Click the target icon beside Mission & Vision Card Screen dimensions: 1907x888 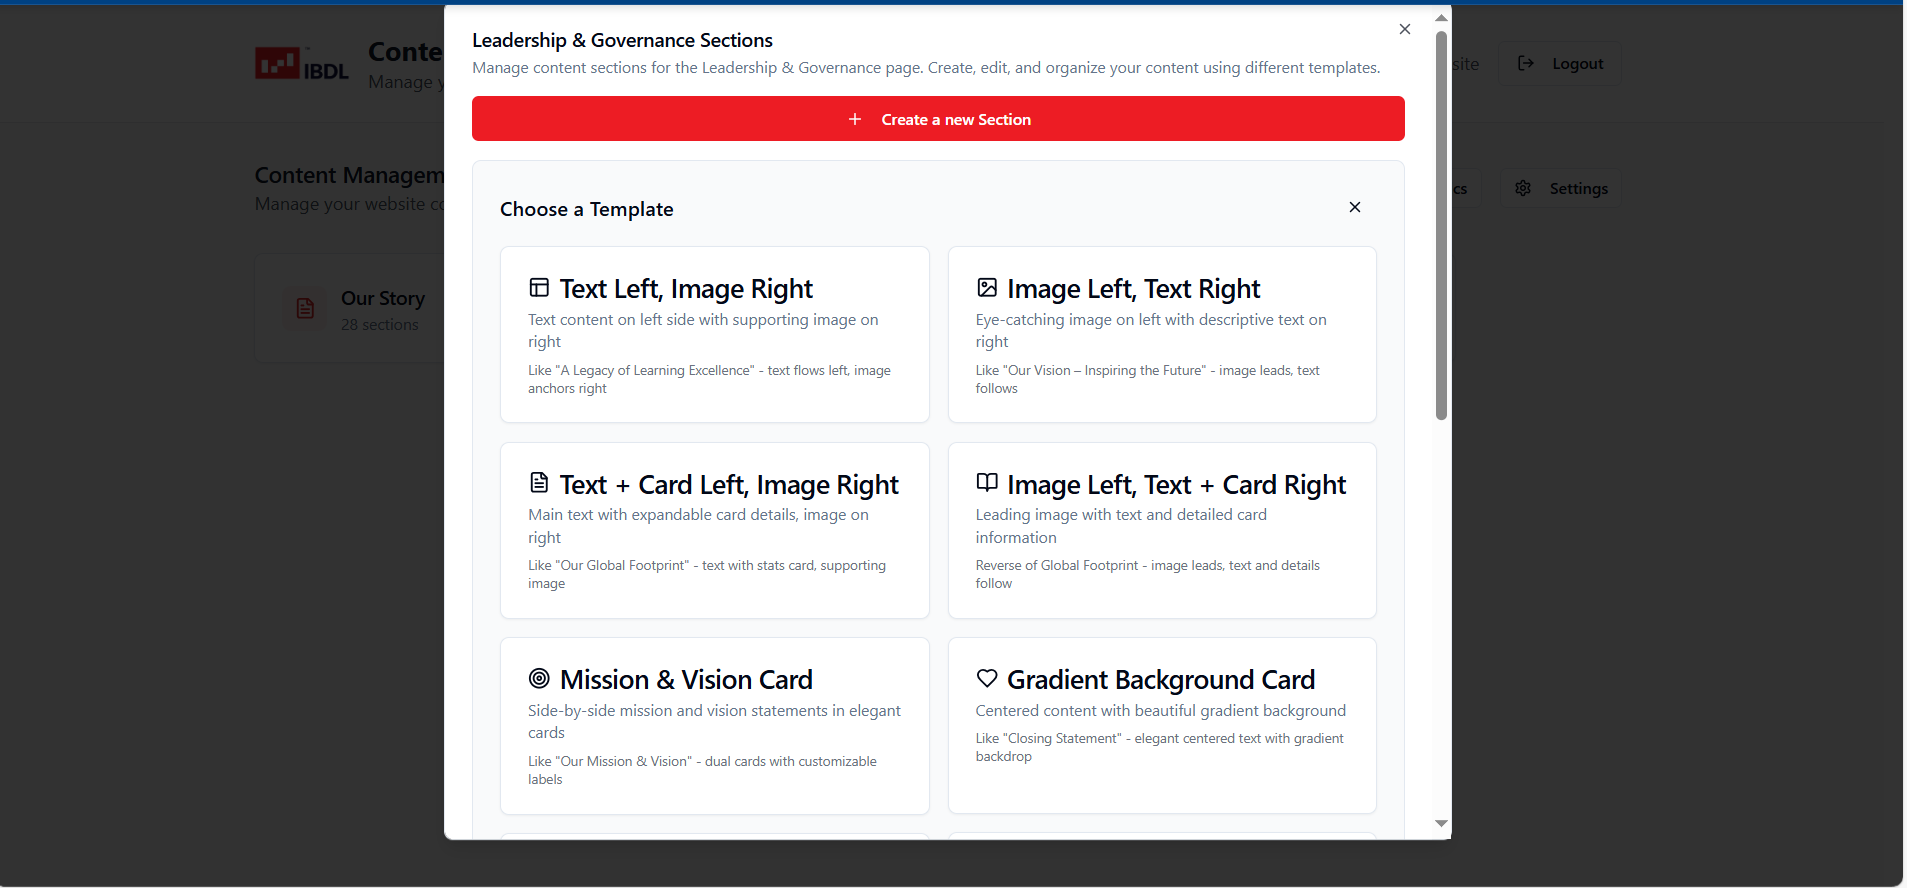[x=539, y=679]
